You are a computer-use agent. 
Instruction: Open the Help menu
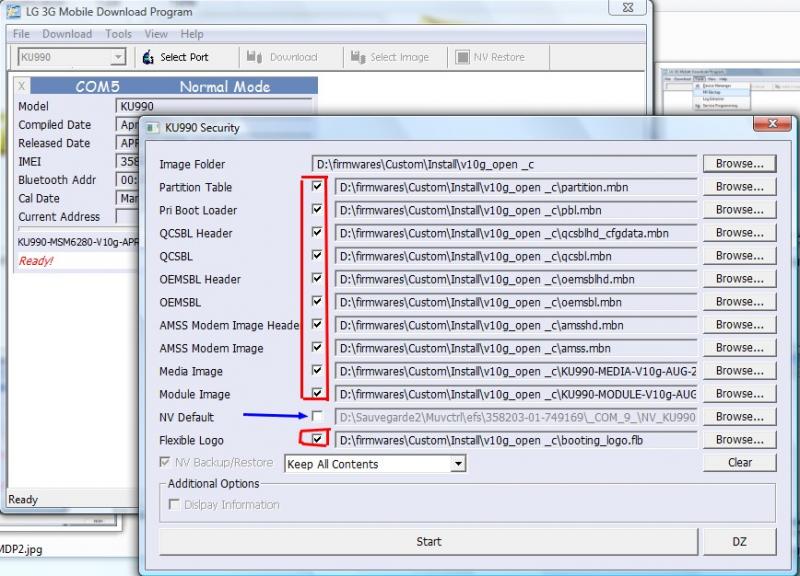[192, 34]
